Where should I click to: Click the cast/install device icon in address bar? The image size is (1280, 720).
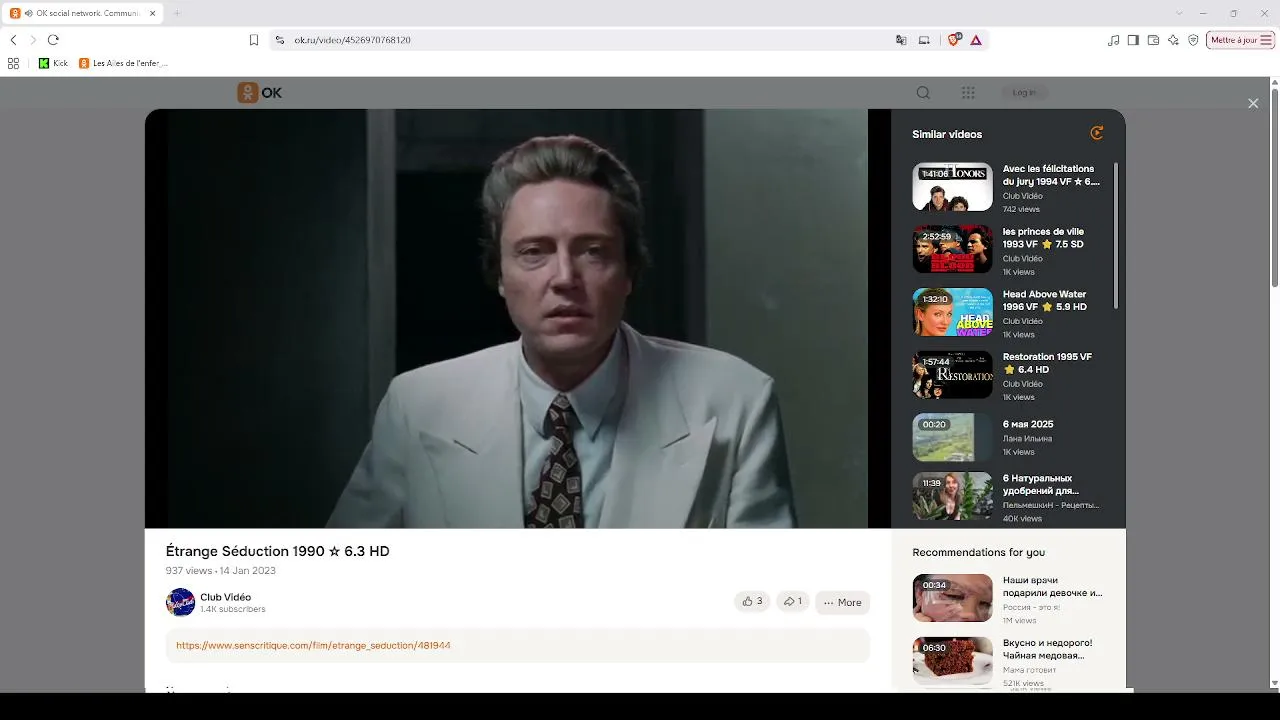(924, 40)
